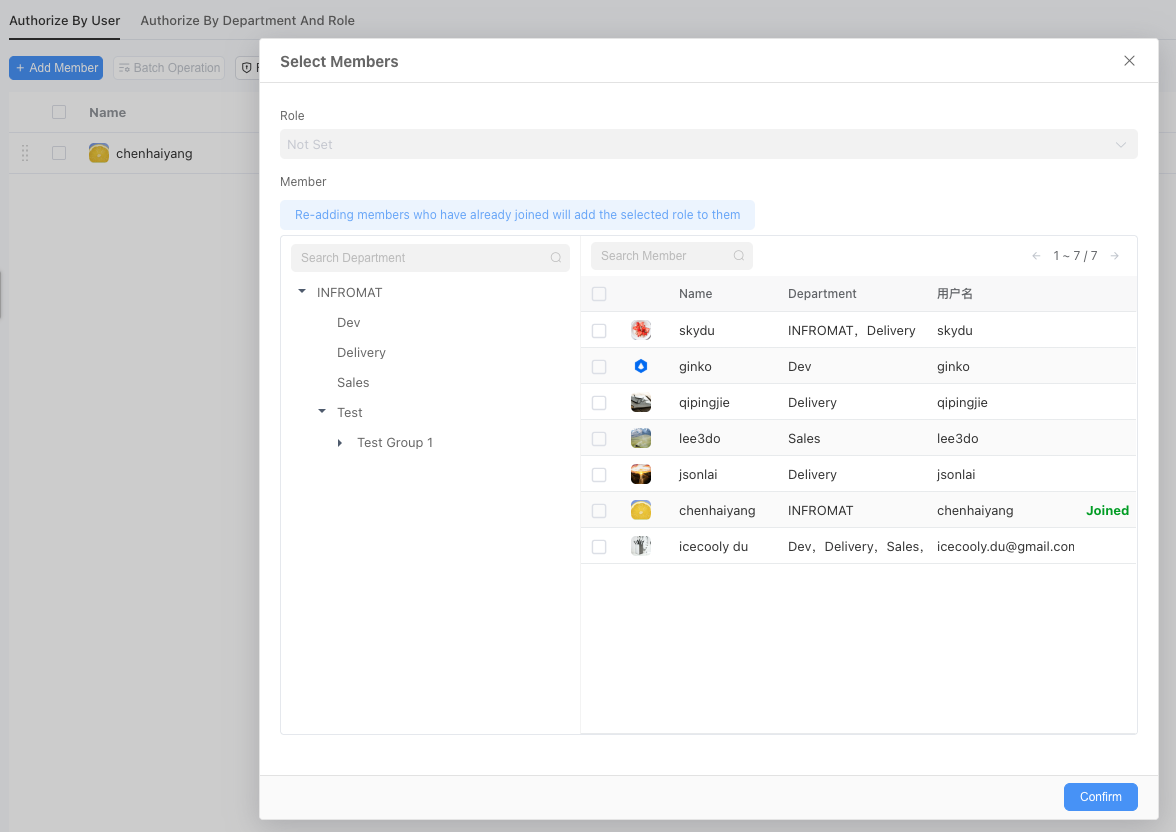Click the next page arrow icon
Viewport: 1176px width, 832px height.
click(x=1115, y=256)
